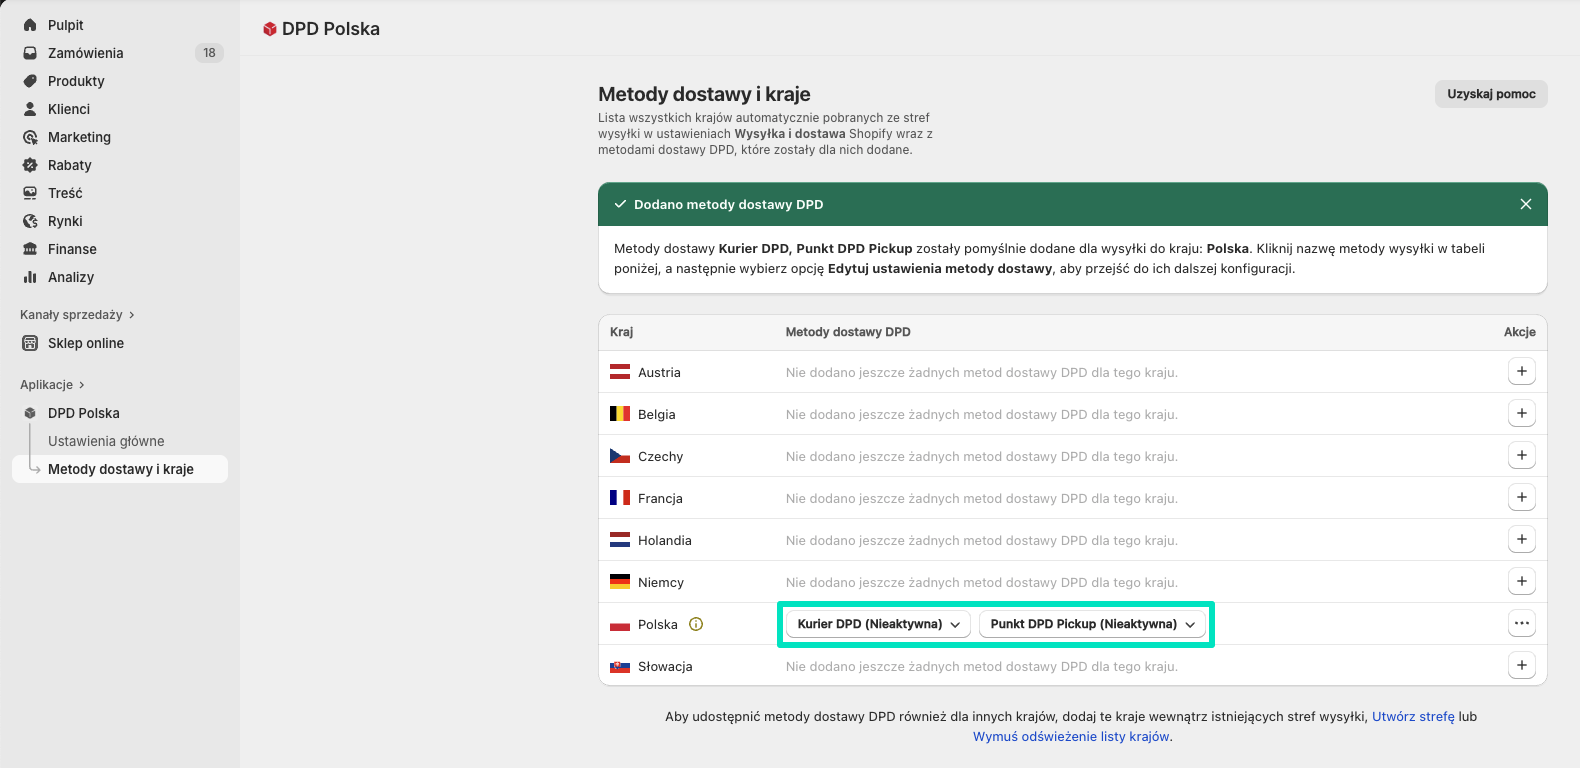Click the Czechy flag icon
The image size is (1580, 768).
coord(620,456)
